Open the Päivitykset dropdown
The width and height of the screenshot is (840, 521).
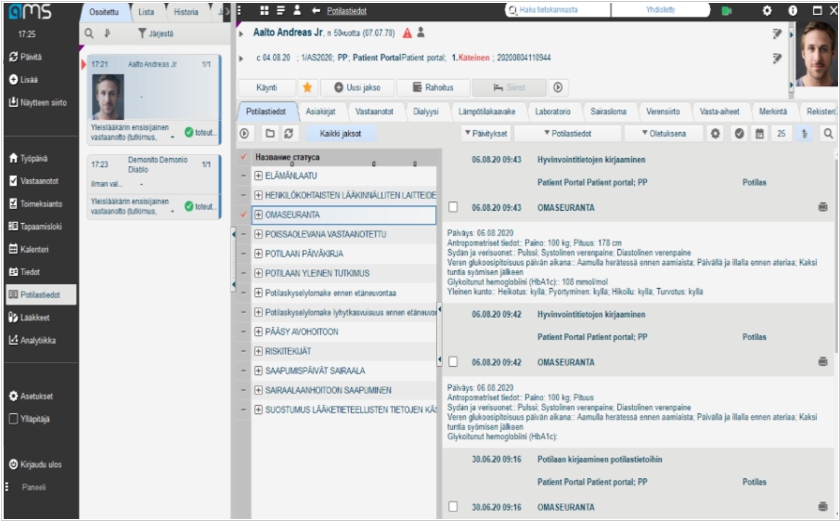[487, 133]
